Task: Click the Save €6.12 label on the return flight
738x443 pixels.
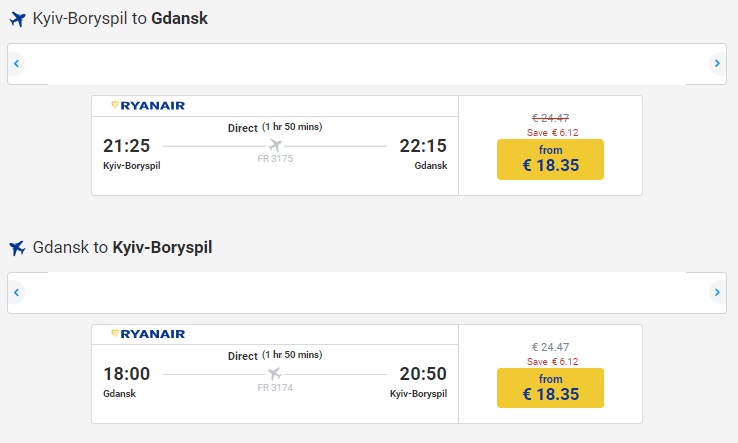Action: pos(550,361)
